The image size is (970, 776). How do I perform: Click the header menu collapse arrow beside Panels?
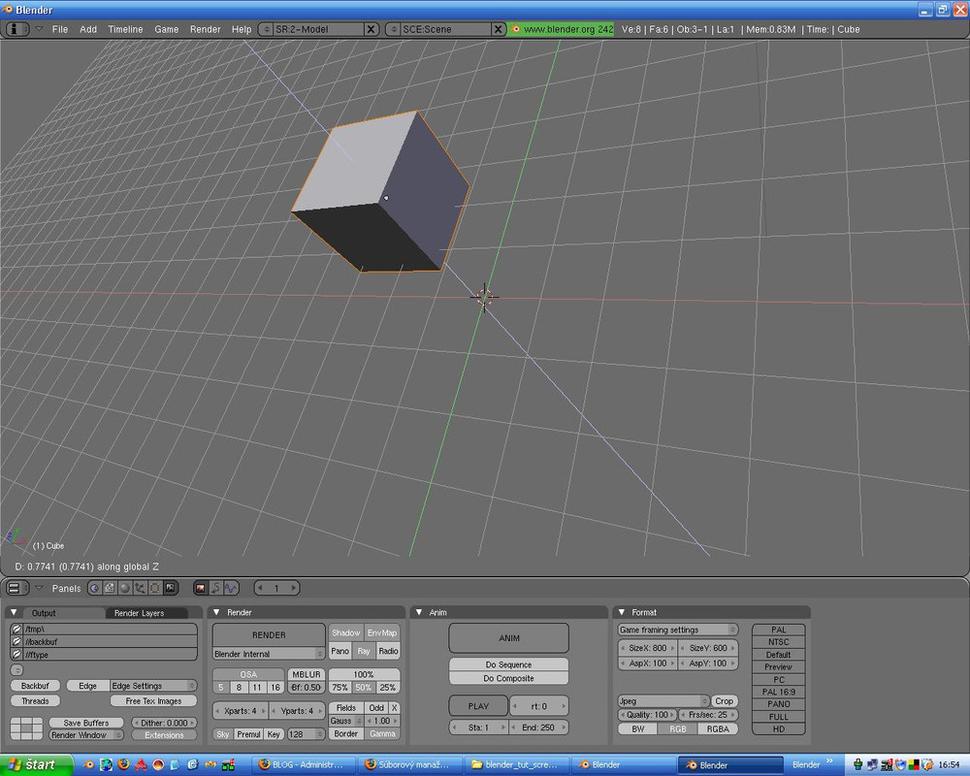tap(39, 587)
